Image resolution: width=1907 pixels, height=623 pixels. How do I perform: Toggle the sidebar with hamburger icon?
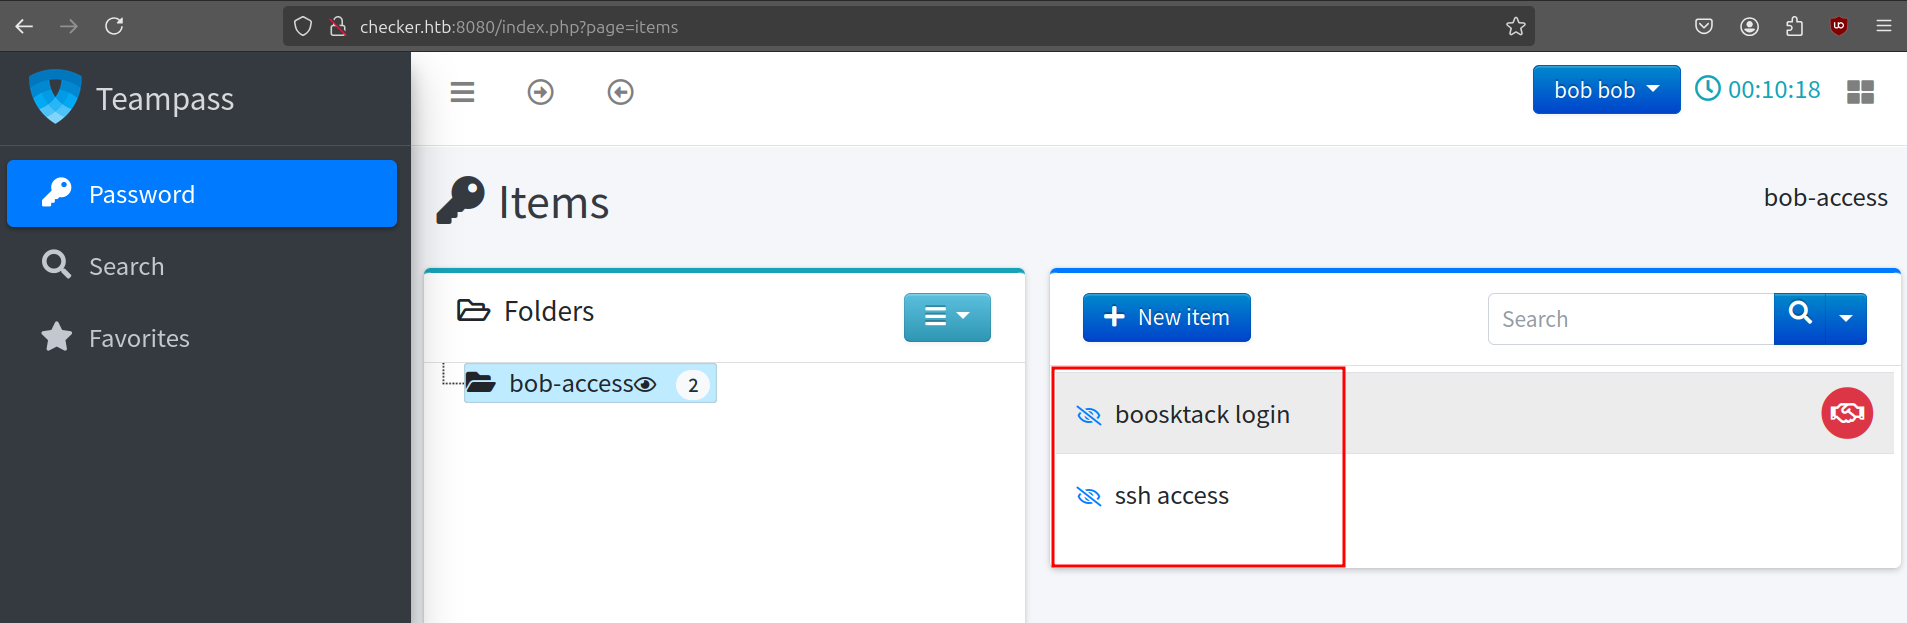coord(462,92)
